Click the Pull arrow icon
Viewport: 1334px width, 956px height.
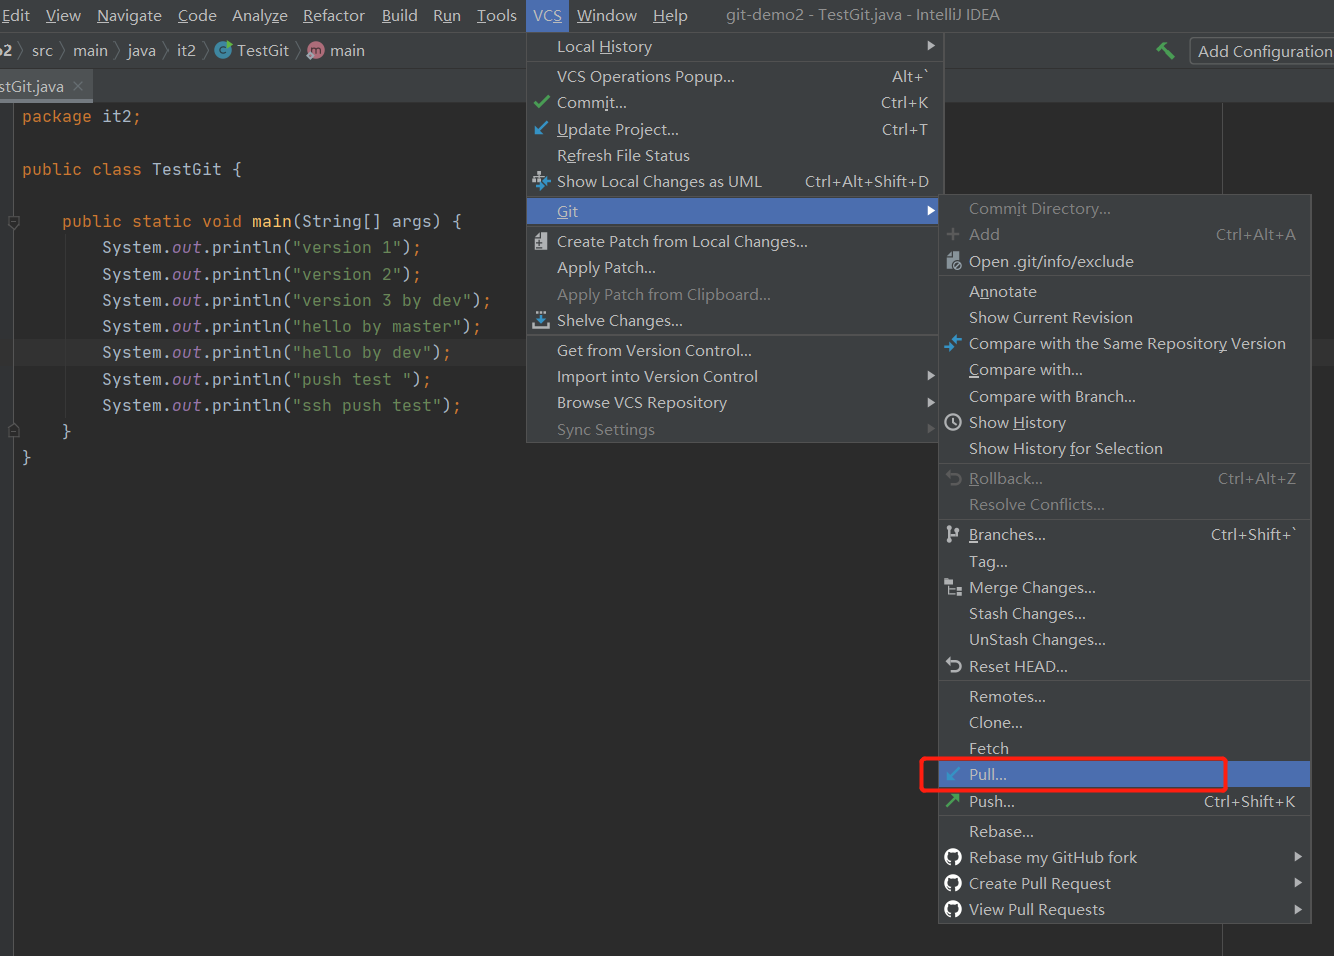click(x=953, y=774)
